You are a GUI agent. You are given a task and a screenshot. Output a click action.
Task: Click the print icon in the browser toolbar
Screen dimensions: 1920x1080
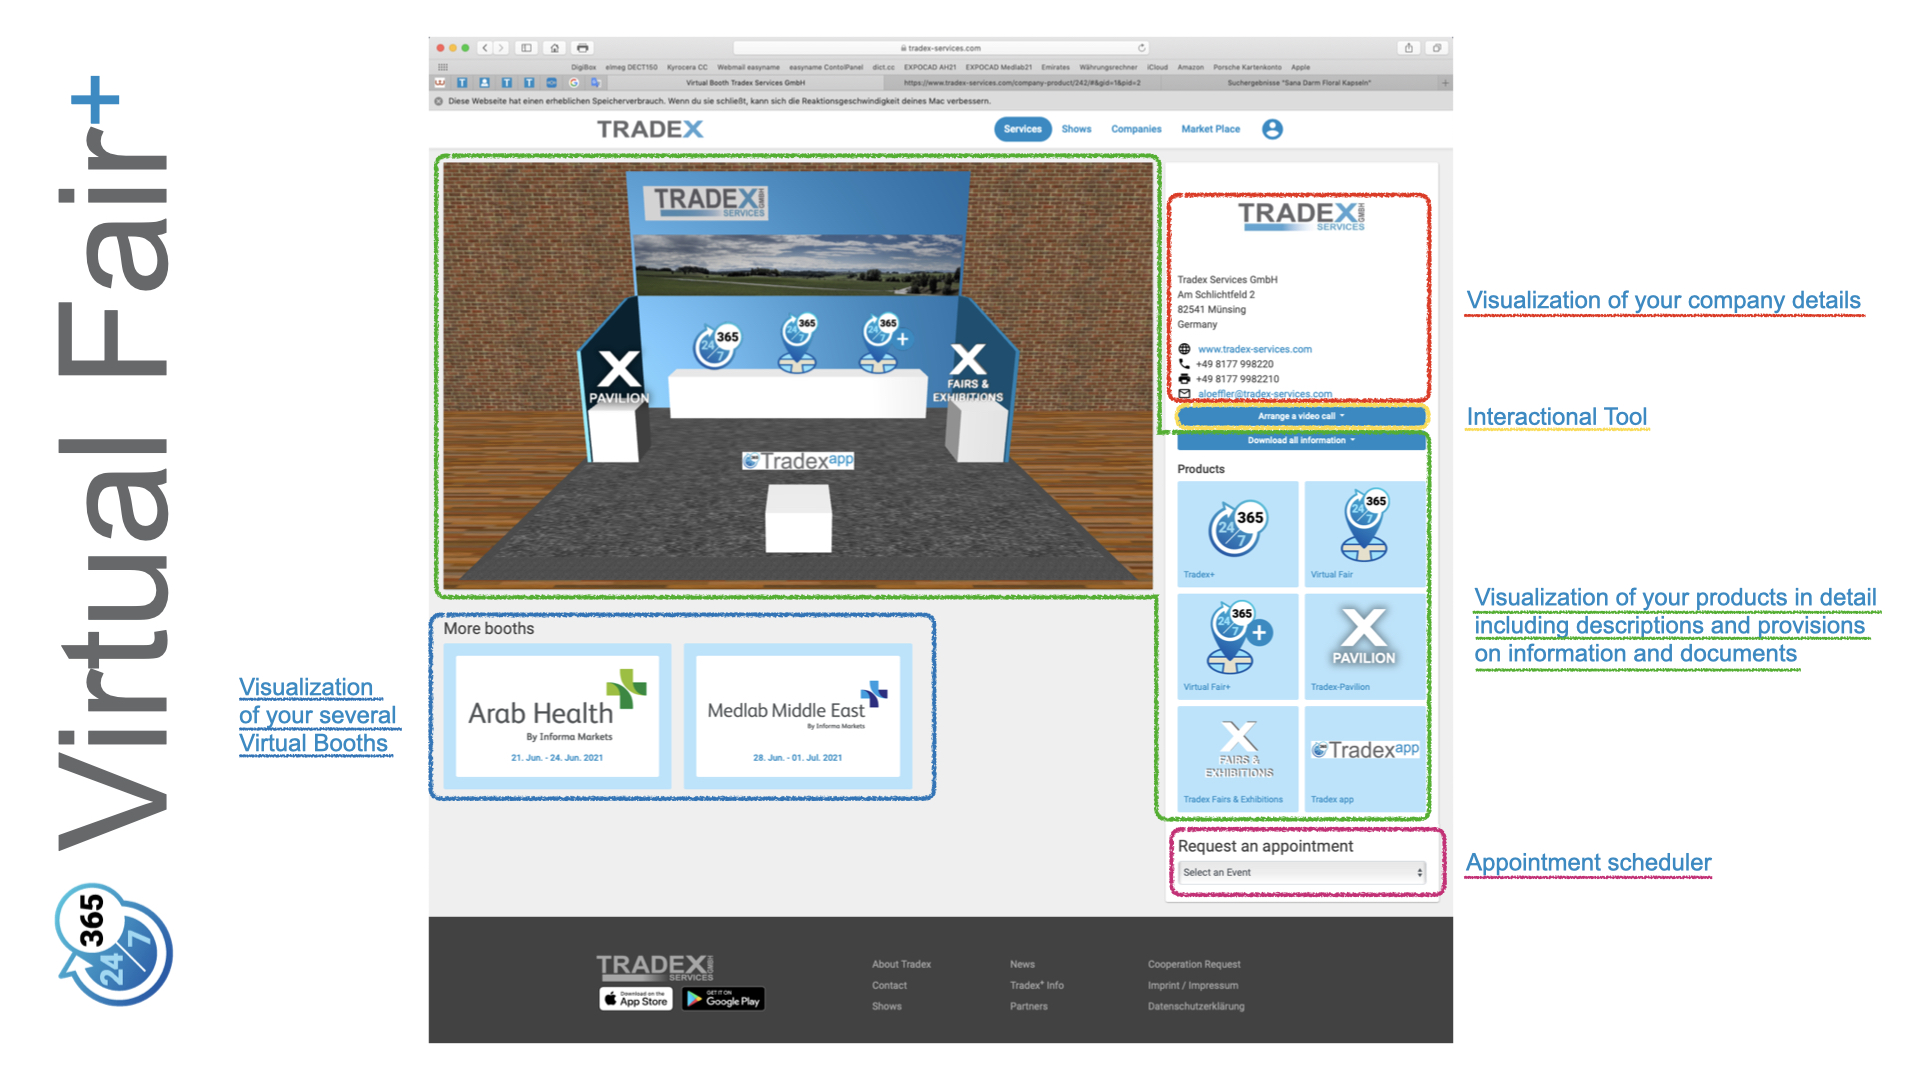[583, 48]
